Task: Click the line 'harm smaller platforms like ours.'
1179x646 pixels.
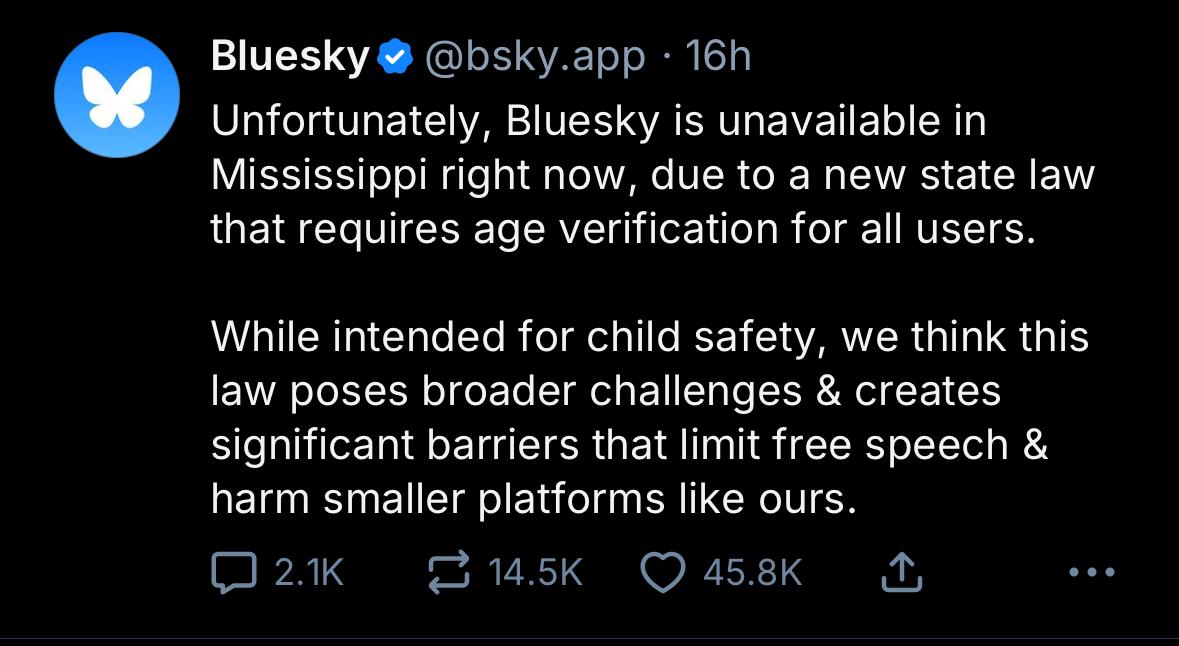Action: coord(534,499)
